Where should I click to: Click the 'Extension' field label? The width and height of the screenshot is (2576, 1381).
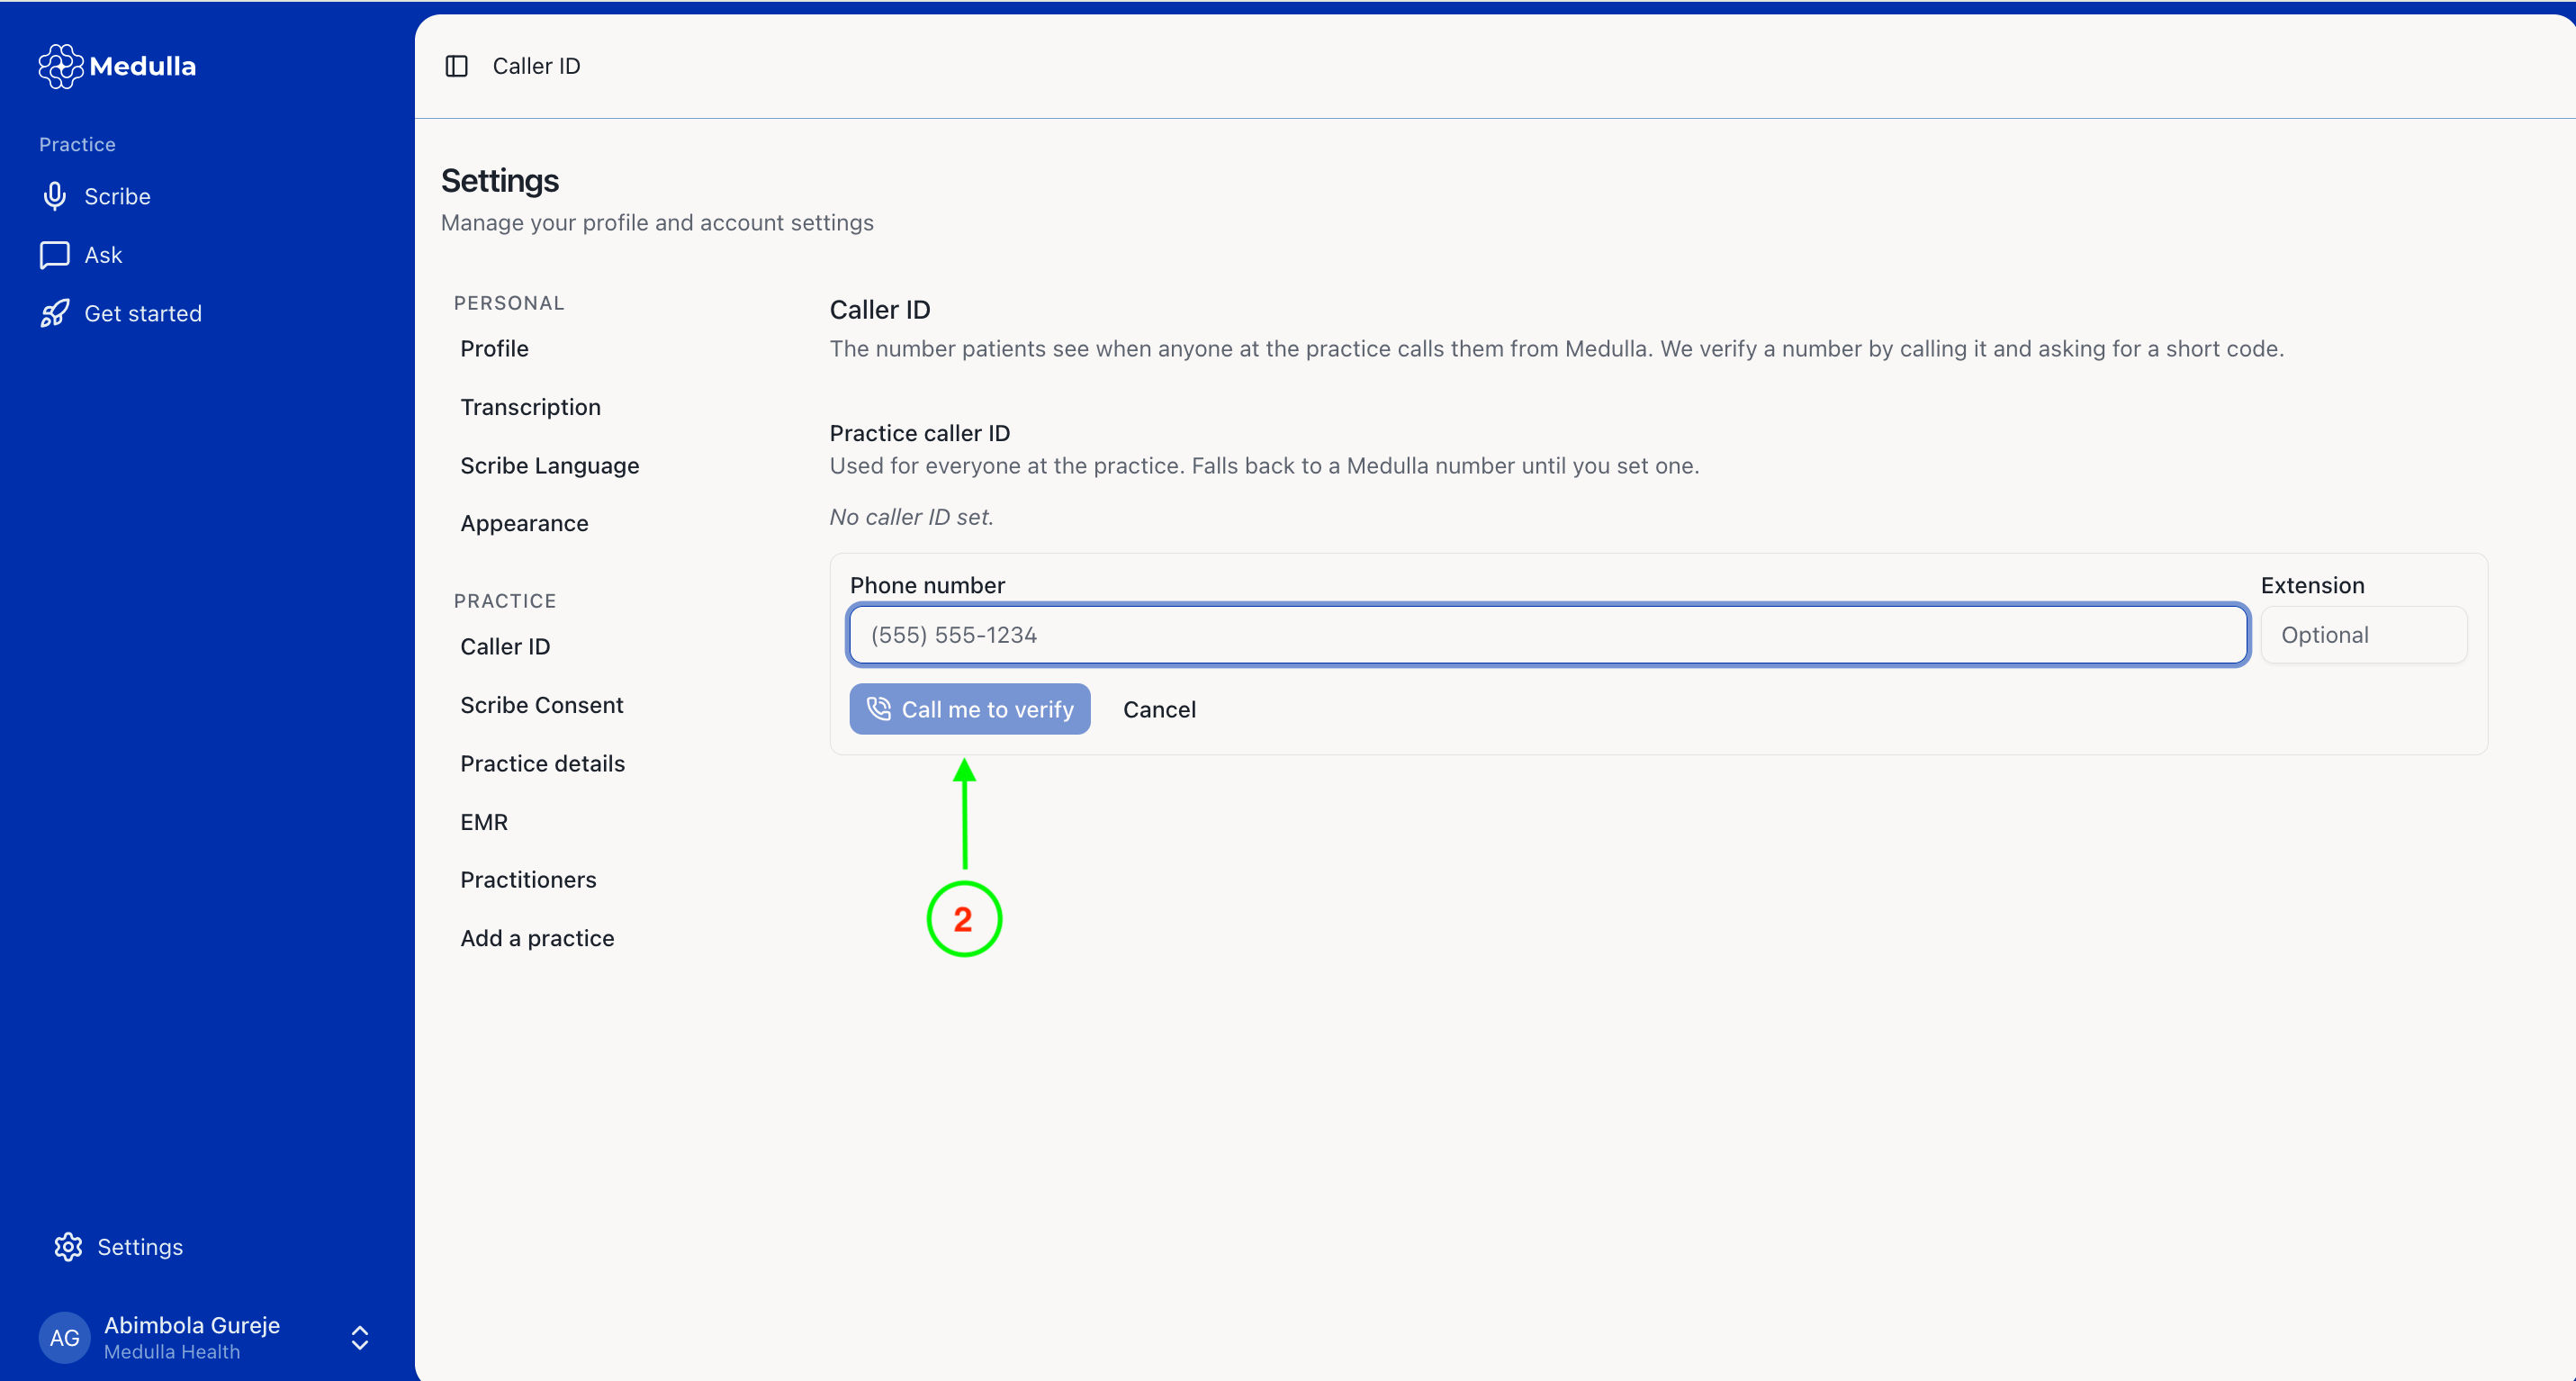click(2313, 585)
